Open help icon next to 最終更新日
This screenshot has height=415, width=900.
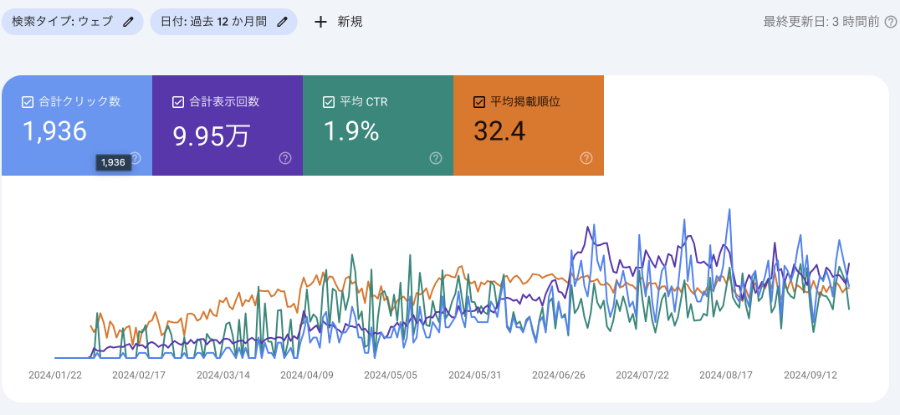(x=890, y=21)
